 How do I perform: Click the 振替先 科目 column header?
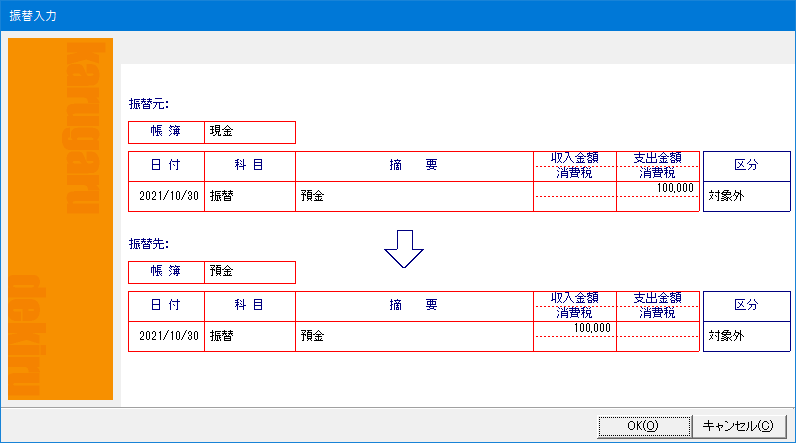(250, 305)
